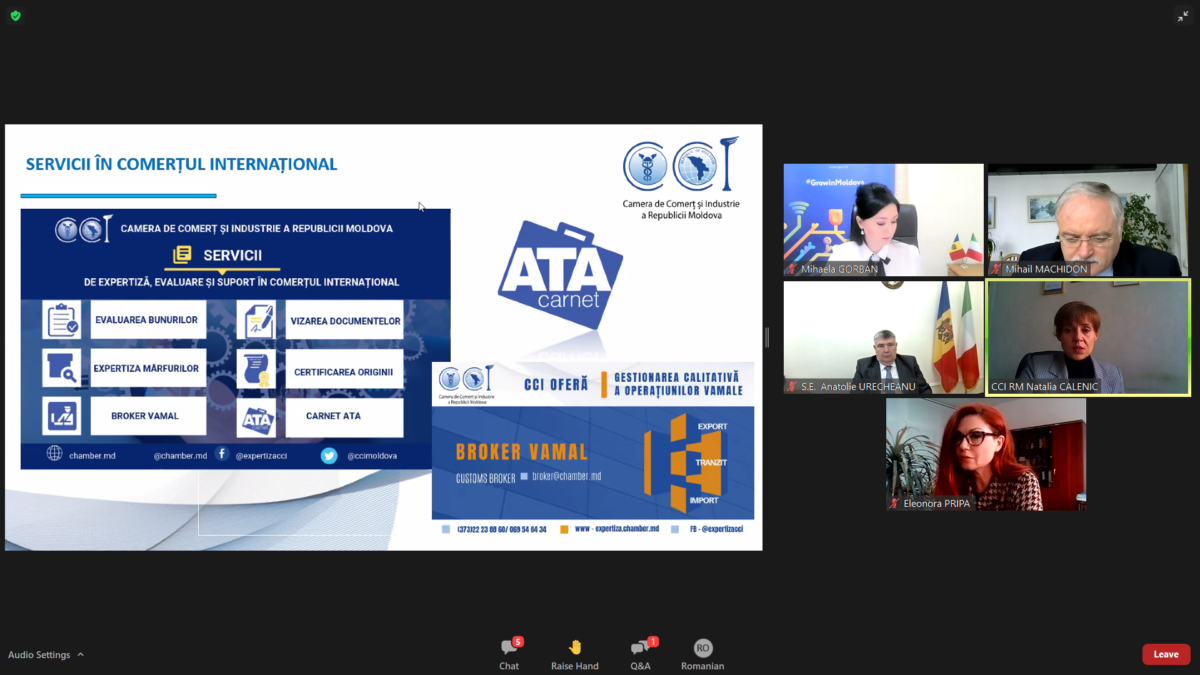Click the Twitter bird icon
Image resolution: width=1200 pixels, height=675 pixels.
(x=329, y=455)
